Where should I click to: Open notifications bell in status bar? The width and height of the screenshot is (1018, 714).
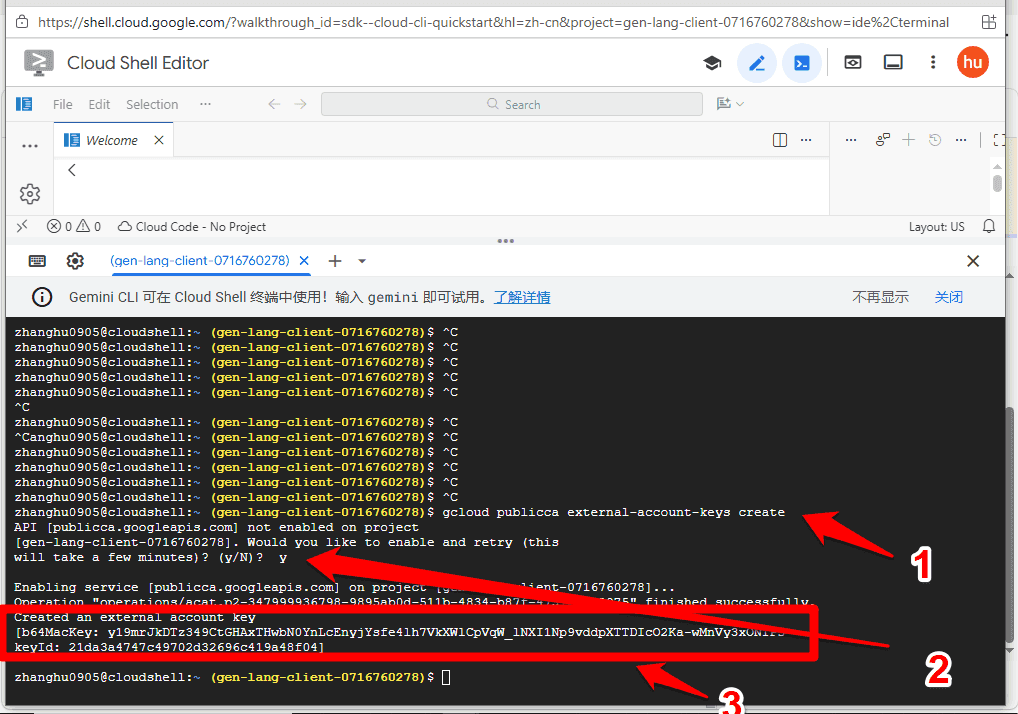(989, 226)
